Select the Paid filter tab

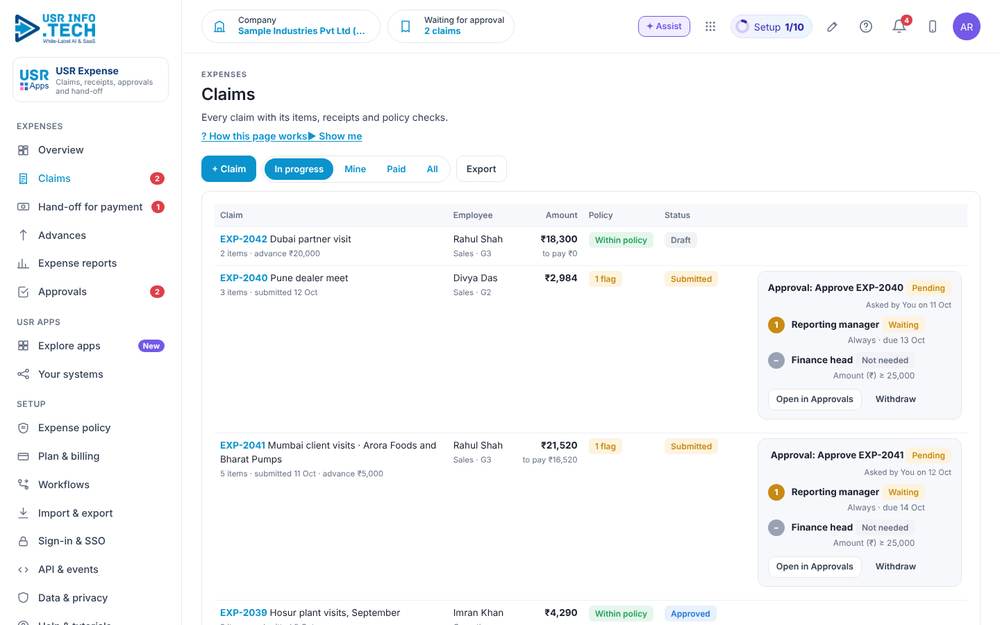(396, 169)
